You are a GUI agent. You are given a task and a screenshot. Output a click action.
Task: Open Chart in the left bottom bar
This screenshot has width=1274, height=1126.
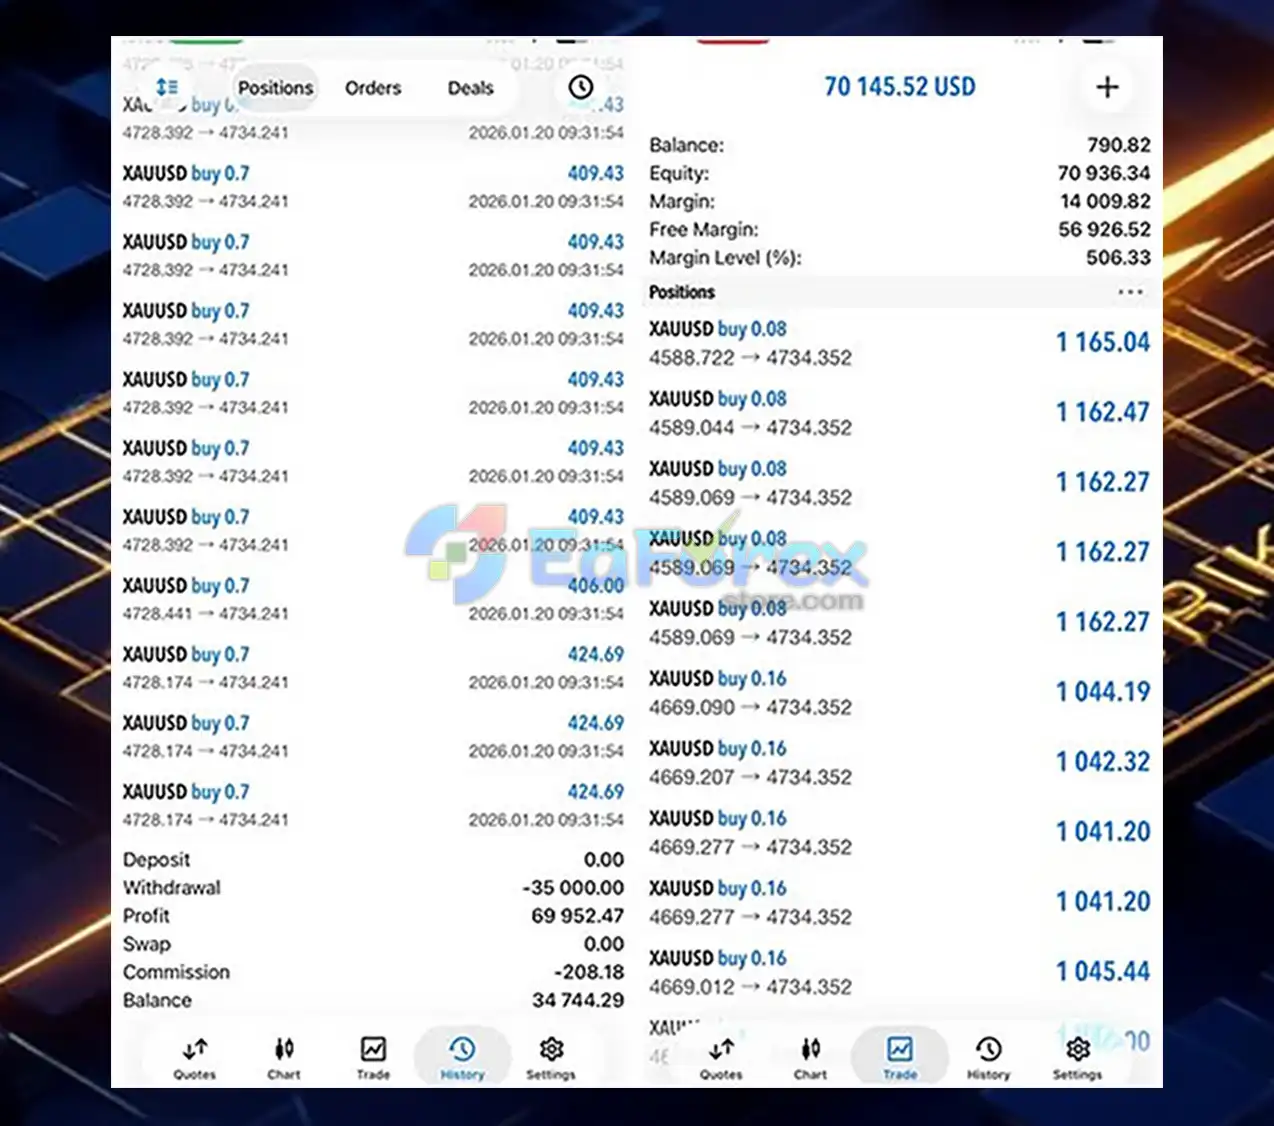(x=284, y=1058)
